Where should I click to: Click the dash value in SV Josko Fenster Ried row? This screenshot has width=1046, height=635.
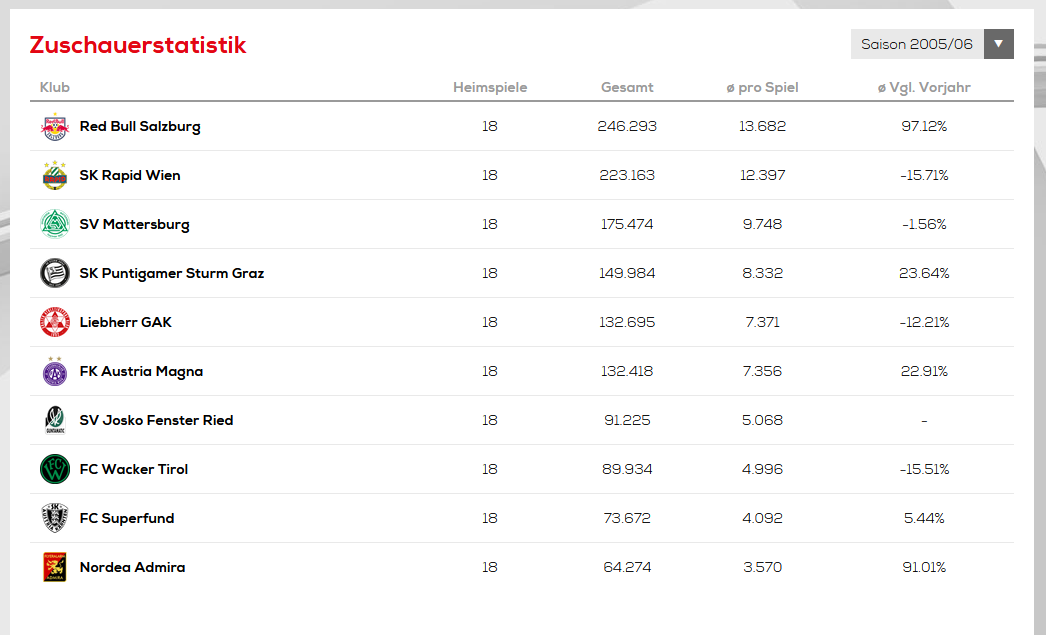[924, 421]
